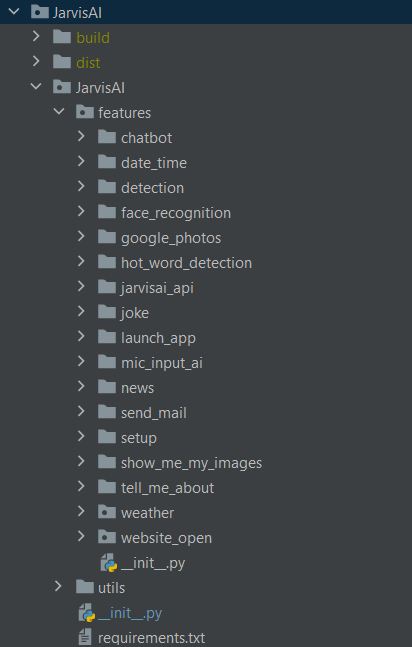Expand the hot_word_detection folder
The height and width of the screenshot is (647, 412).
[x=81, y=262]
